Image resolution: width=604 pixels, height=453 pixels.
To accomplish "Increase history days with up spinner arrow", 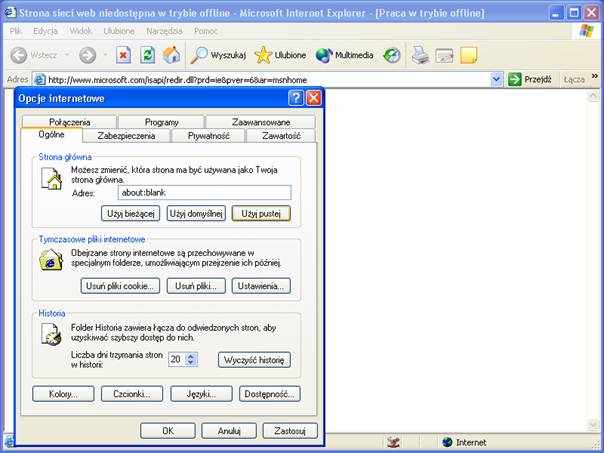I will pos(191,356).
